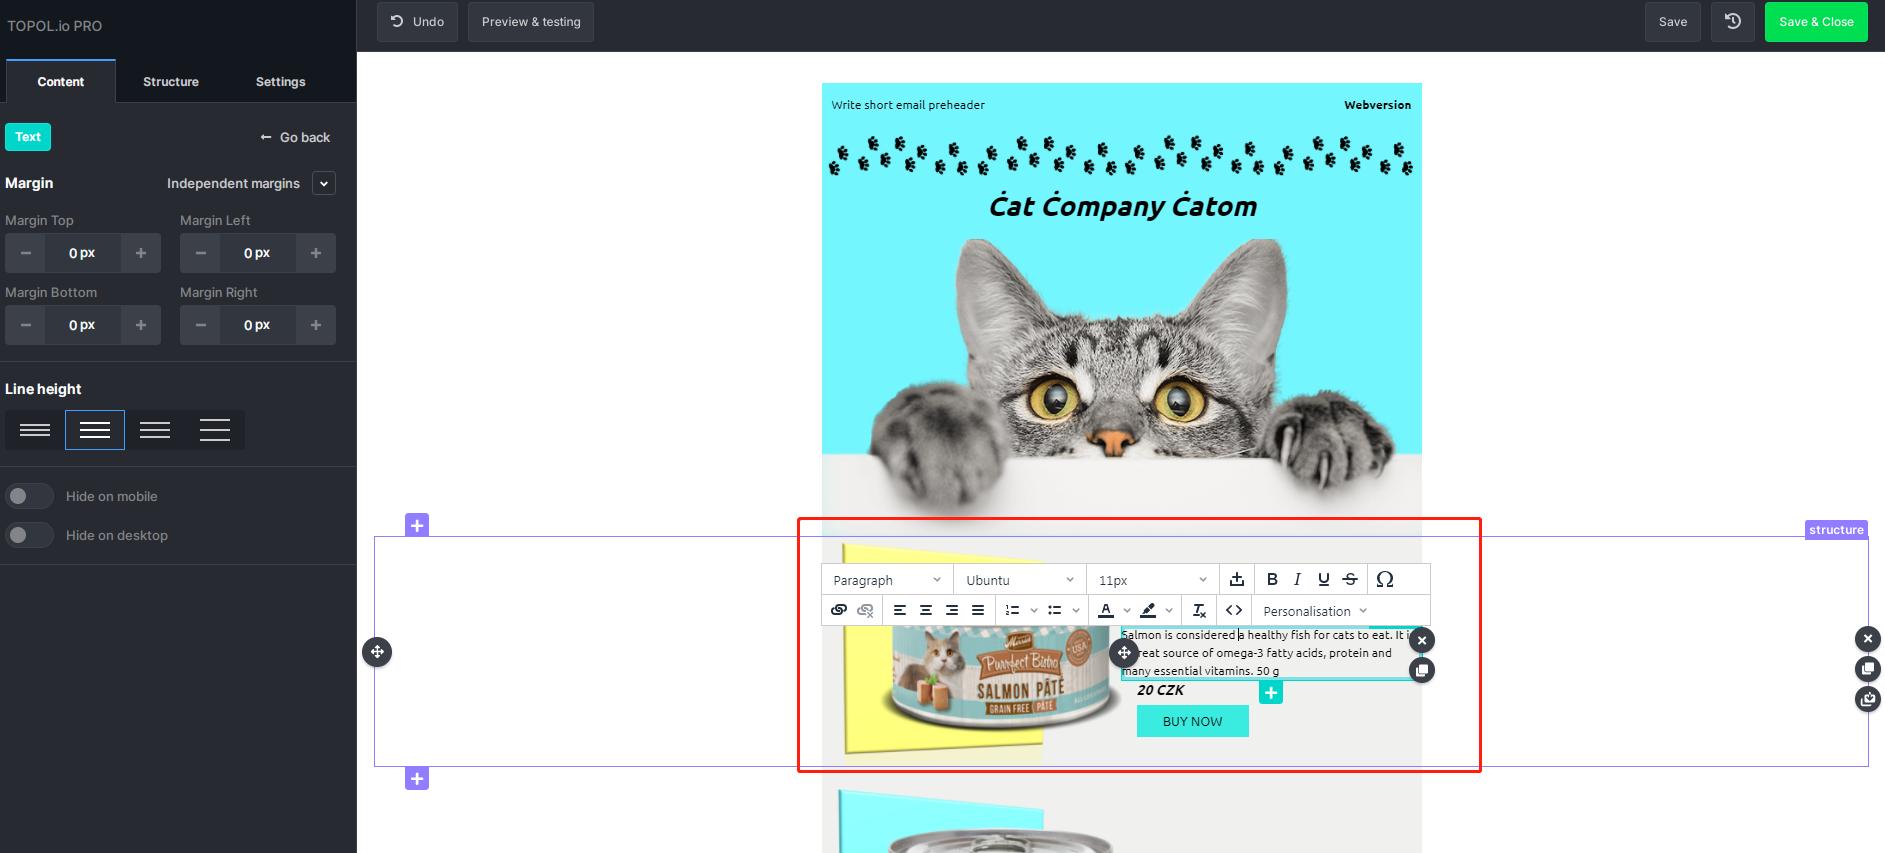This screenshot has width=1885, height=853.
Task: Toggle bold formatting in text toolbar
Action: [x=1272, y=579]
